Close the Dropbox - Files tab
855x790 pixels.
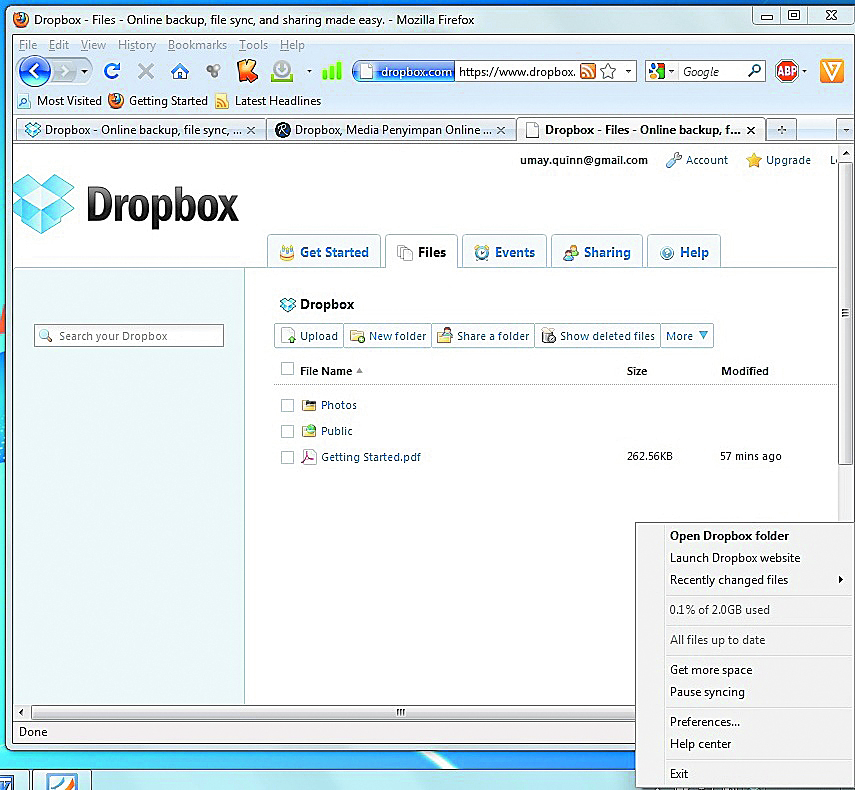click(x=751, y=130)
